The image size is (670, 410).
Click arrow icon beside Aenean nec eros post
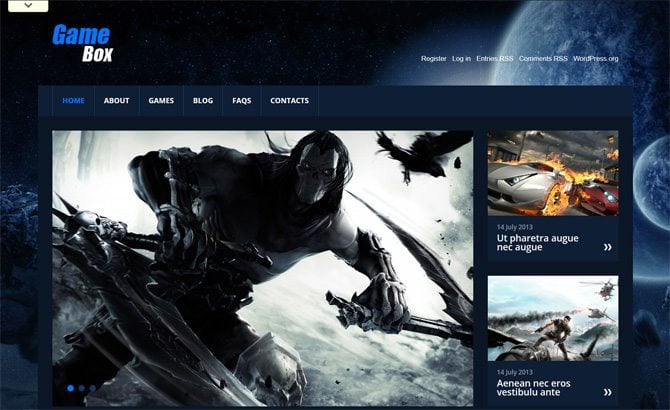[x=607, y=392]
